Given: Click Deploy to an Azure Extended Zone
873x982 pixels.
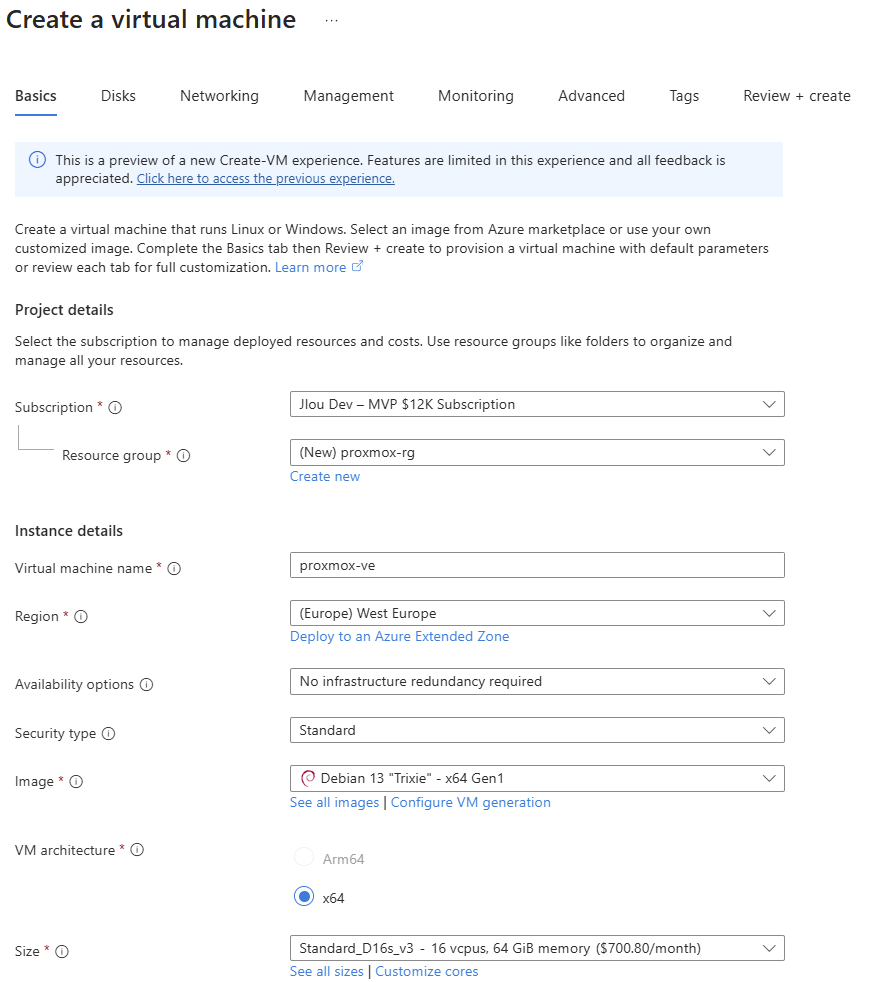Looking at the screenshot, I should (400, 636).
